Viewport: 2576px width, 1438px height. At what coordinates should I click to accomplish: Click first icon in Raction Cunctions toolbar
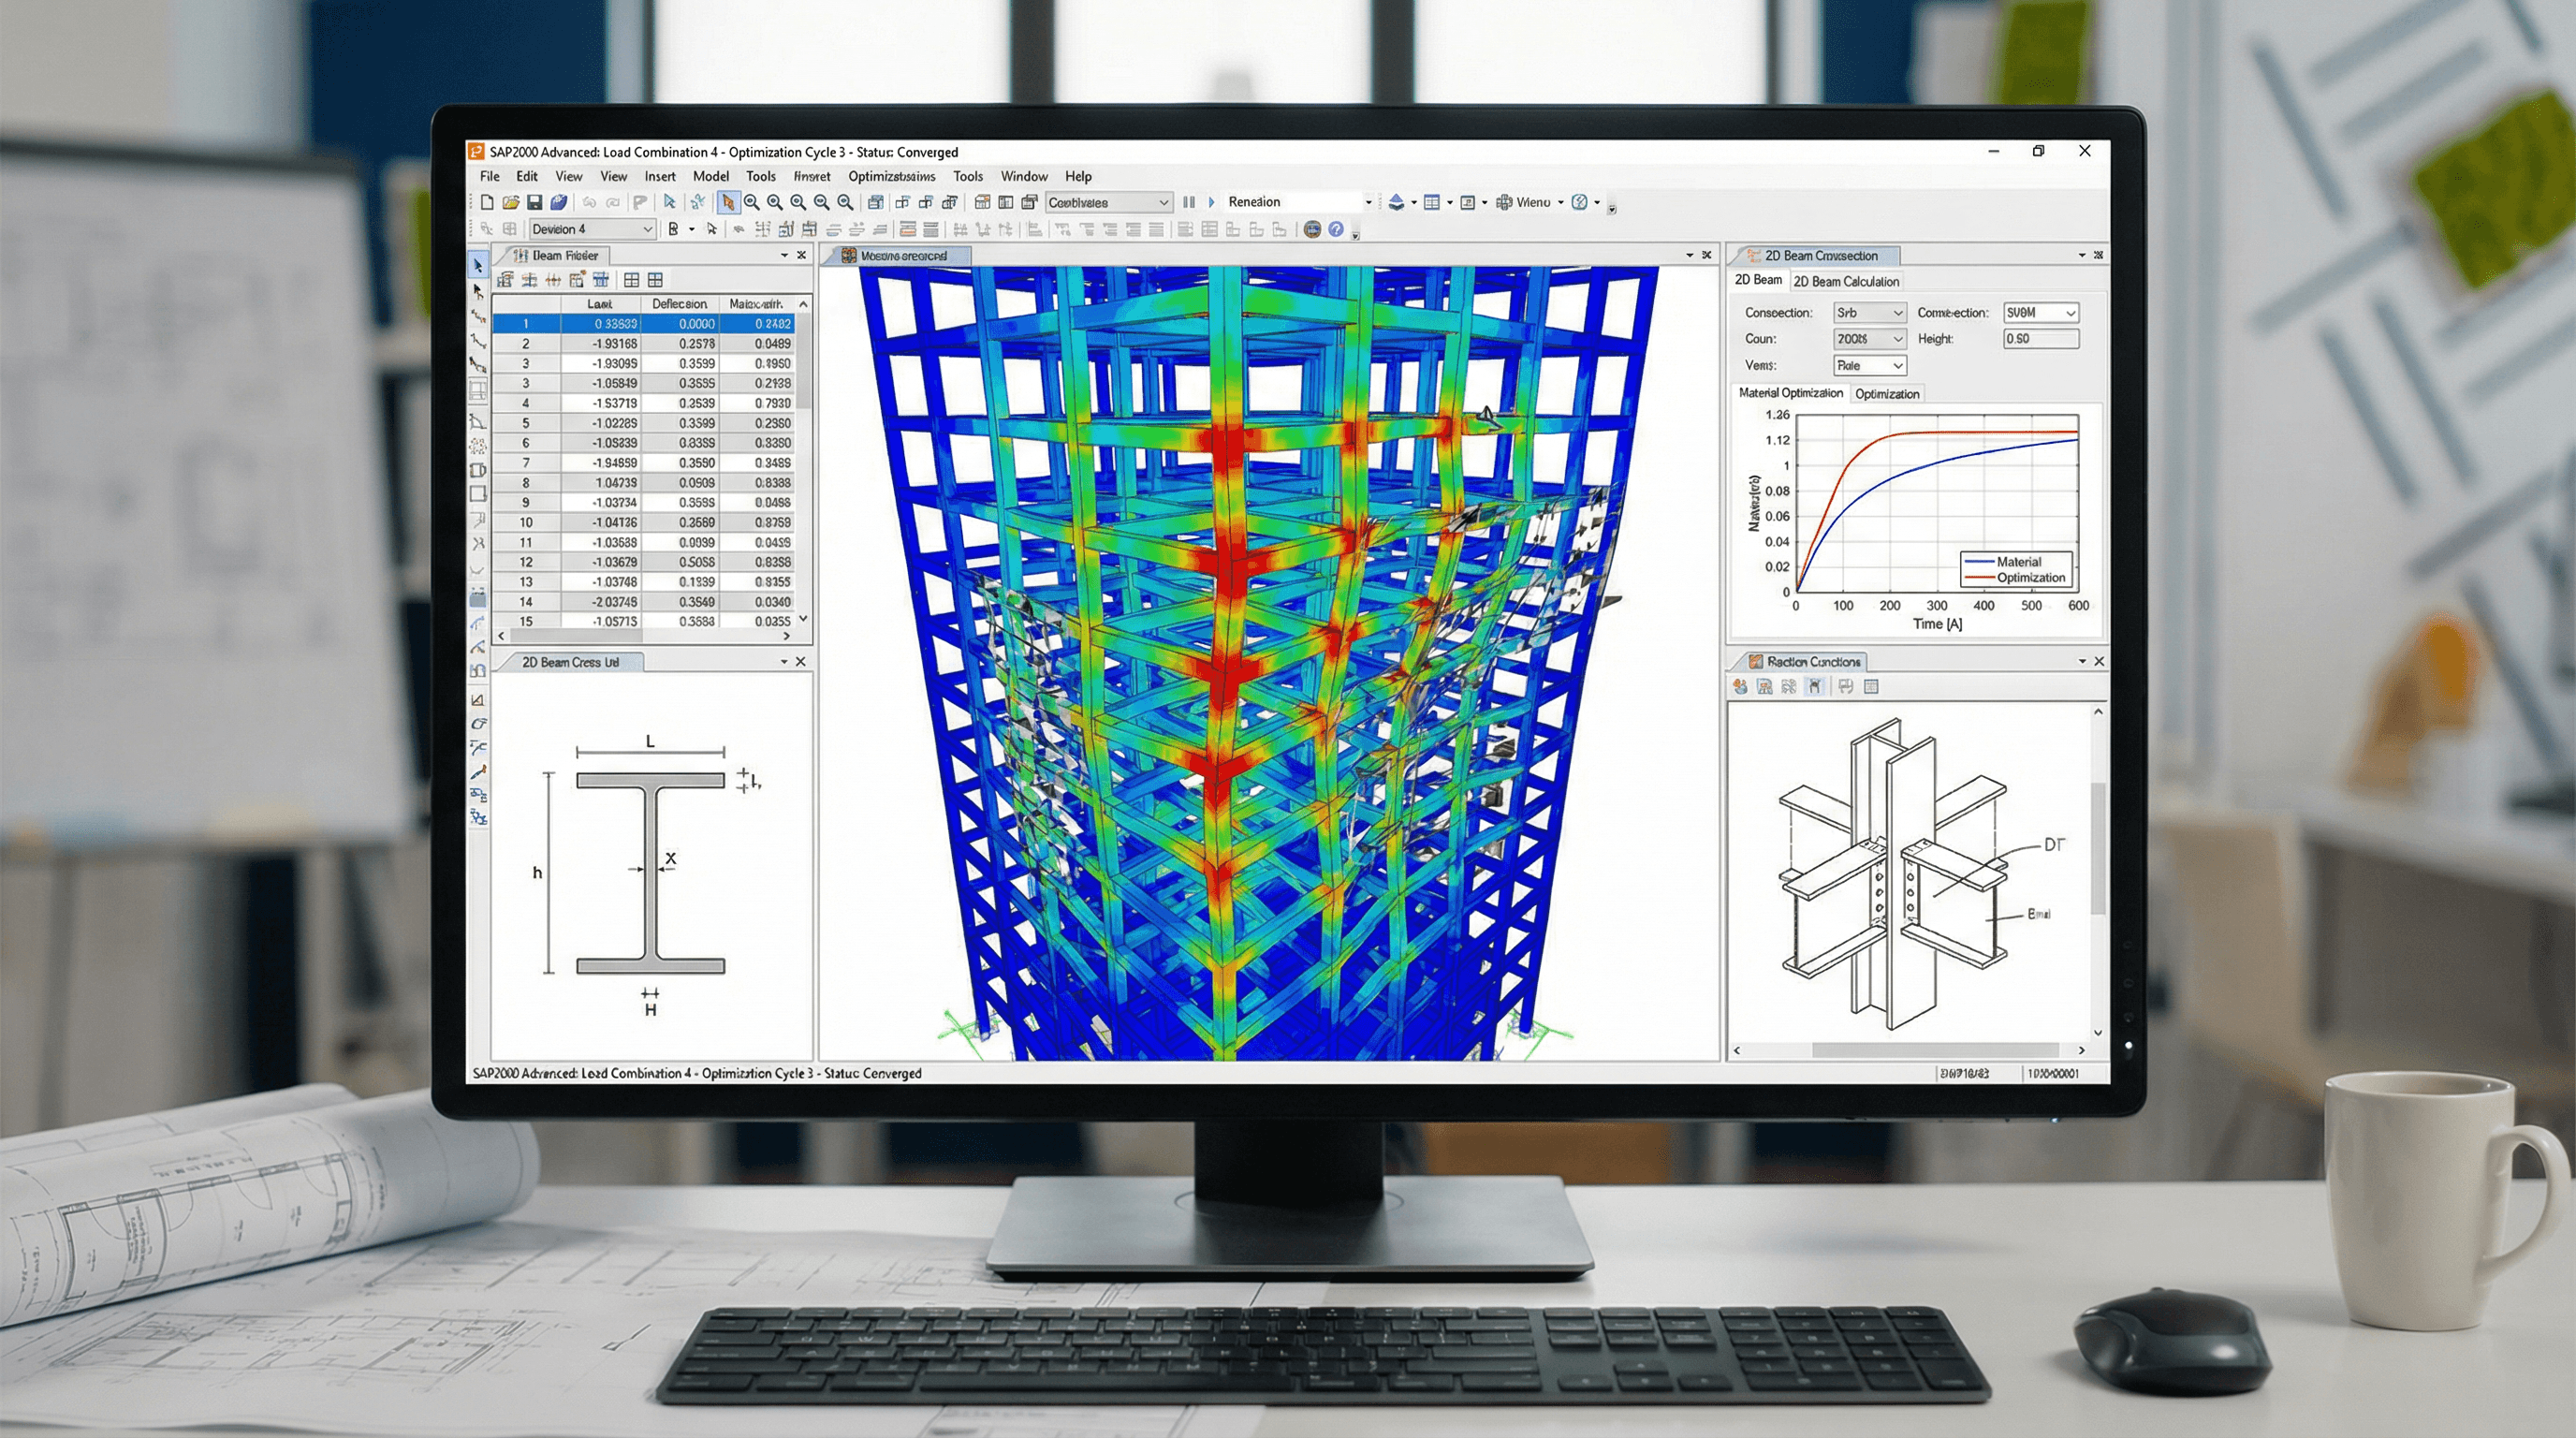click(x=1741, y=687)
